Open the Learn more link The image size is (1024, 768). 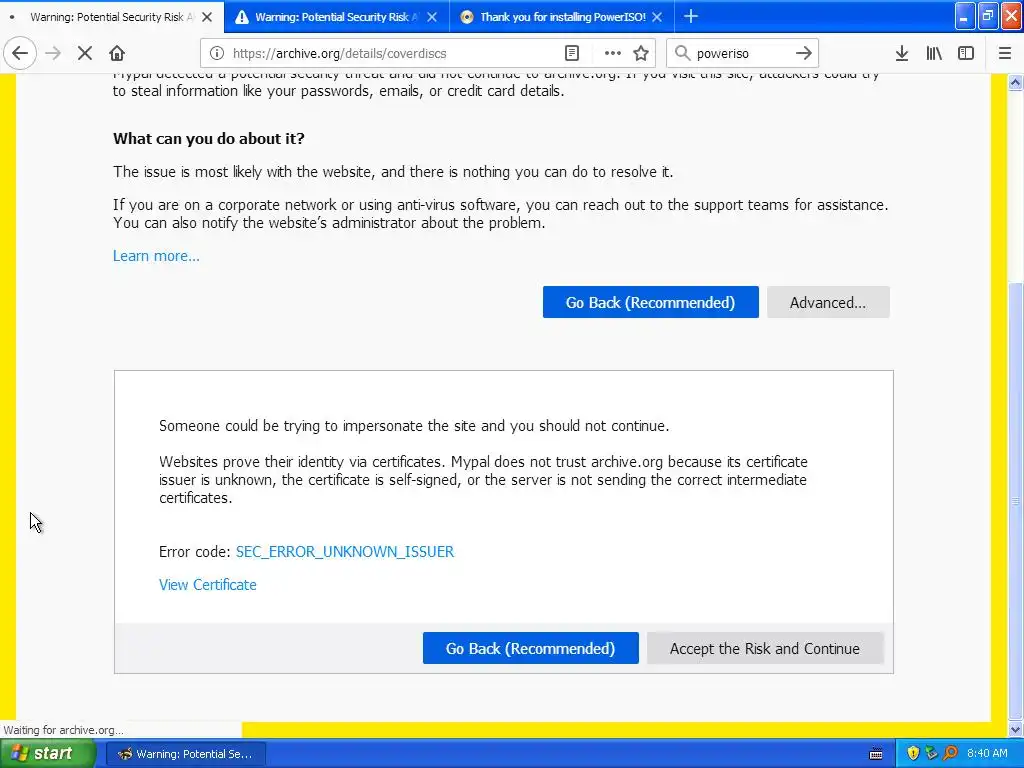[156, 256]
